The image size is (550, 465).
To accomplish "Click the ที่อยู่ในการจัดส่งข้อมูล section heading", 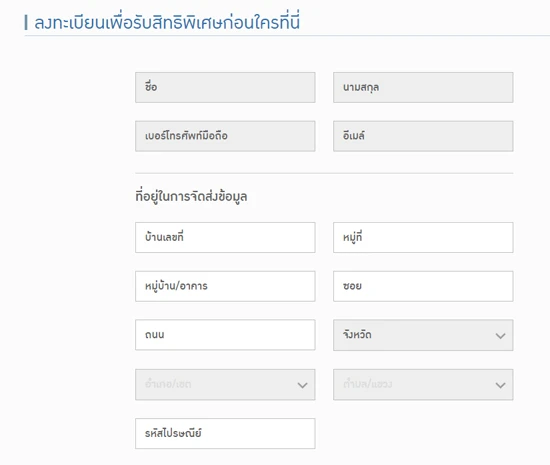I will tap(191, 196).
